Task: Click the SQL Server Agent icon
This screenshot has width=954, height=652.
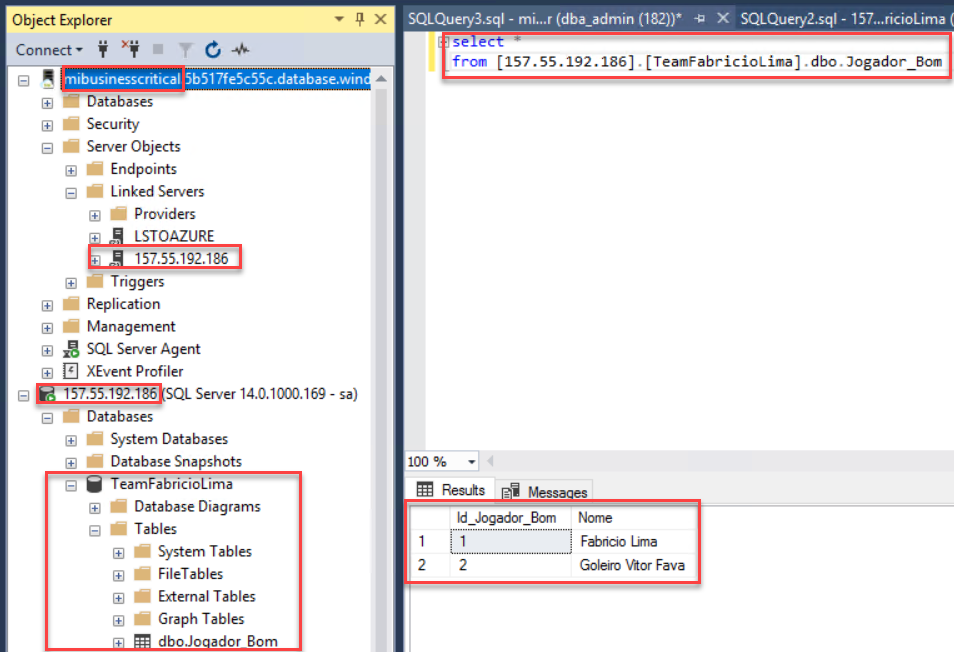Action: coord(71,349)
